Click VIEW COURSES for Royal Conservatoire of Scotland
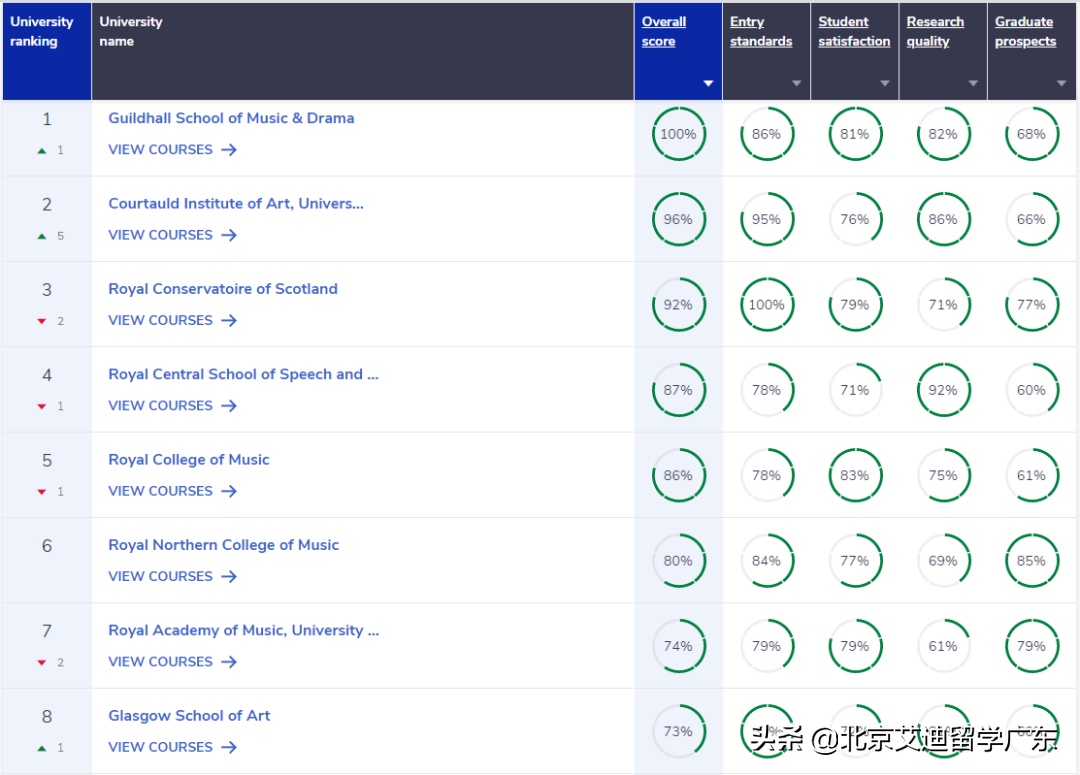 [x=160, y=320]
